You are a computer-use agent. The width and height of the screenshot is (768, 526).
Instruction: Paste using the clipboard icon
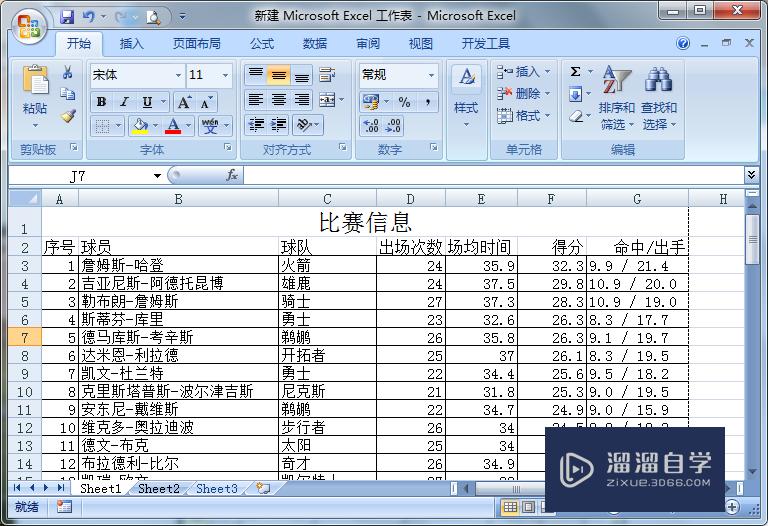[x=35, y=80]
